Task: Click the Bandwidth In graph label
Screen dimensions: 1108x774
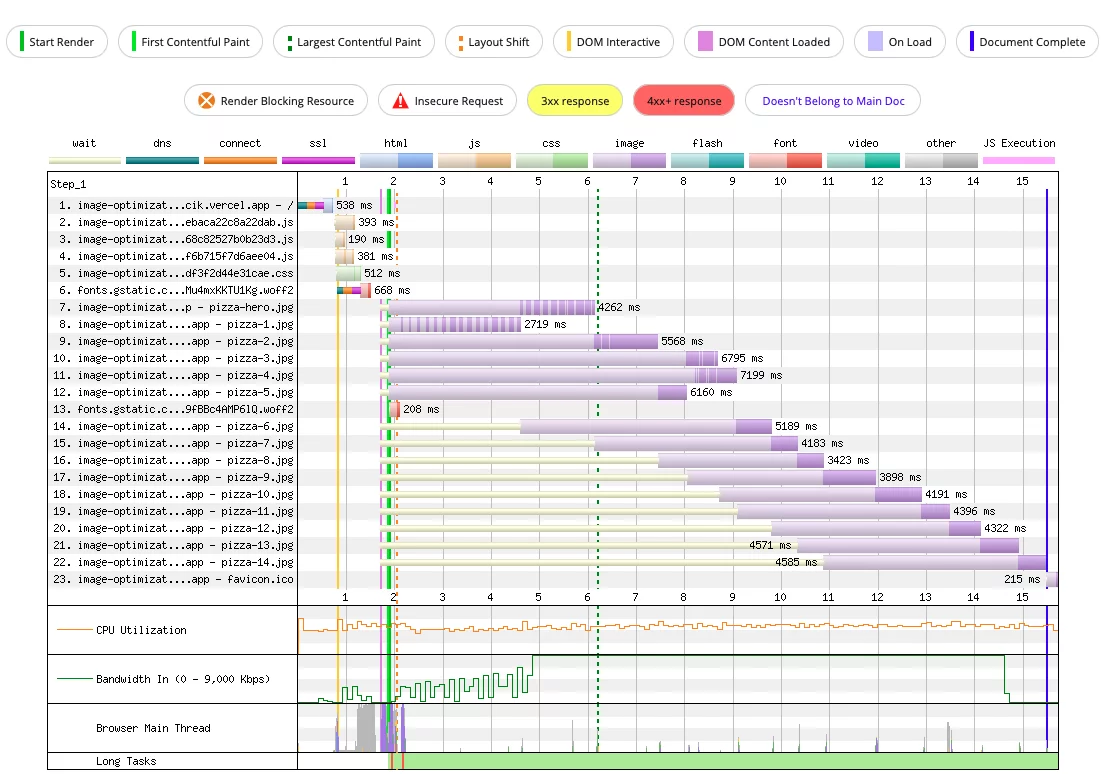Action: [x=182, y=679]
